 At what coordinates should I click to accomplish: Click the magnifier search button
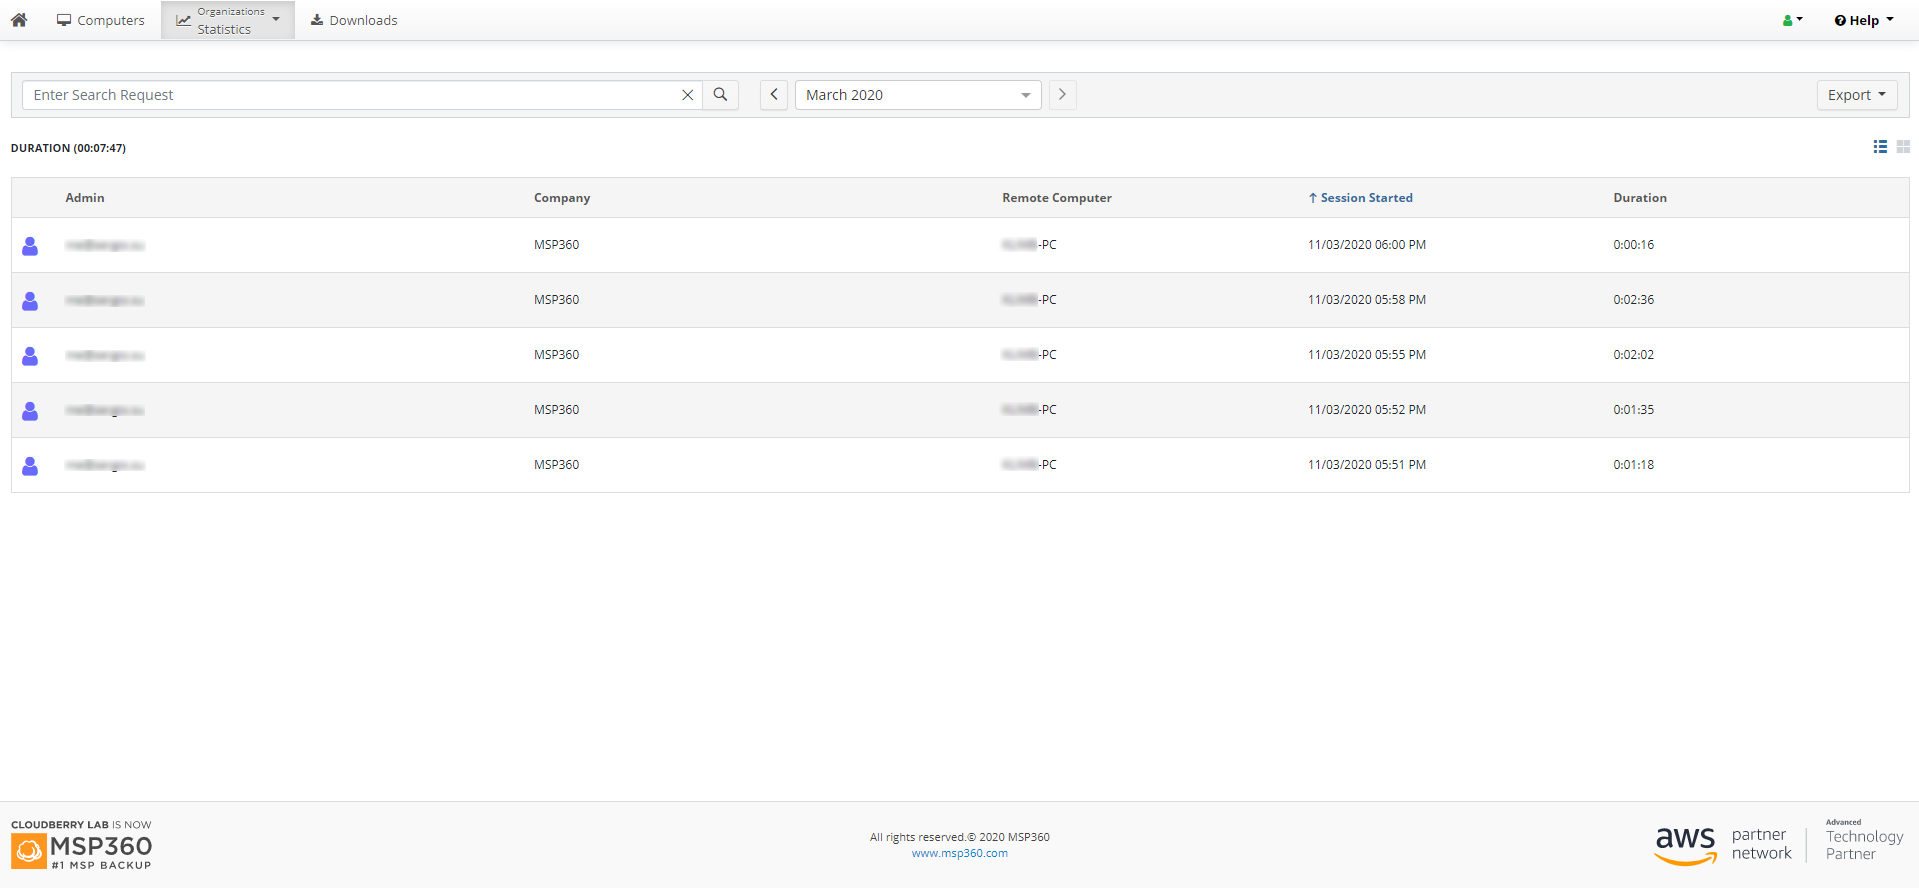coord(720,95)
